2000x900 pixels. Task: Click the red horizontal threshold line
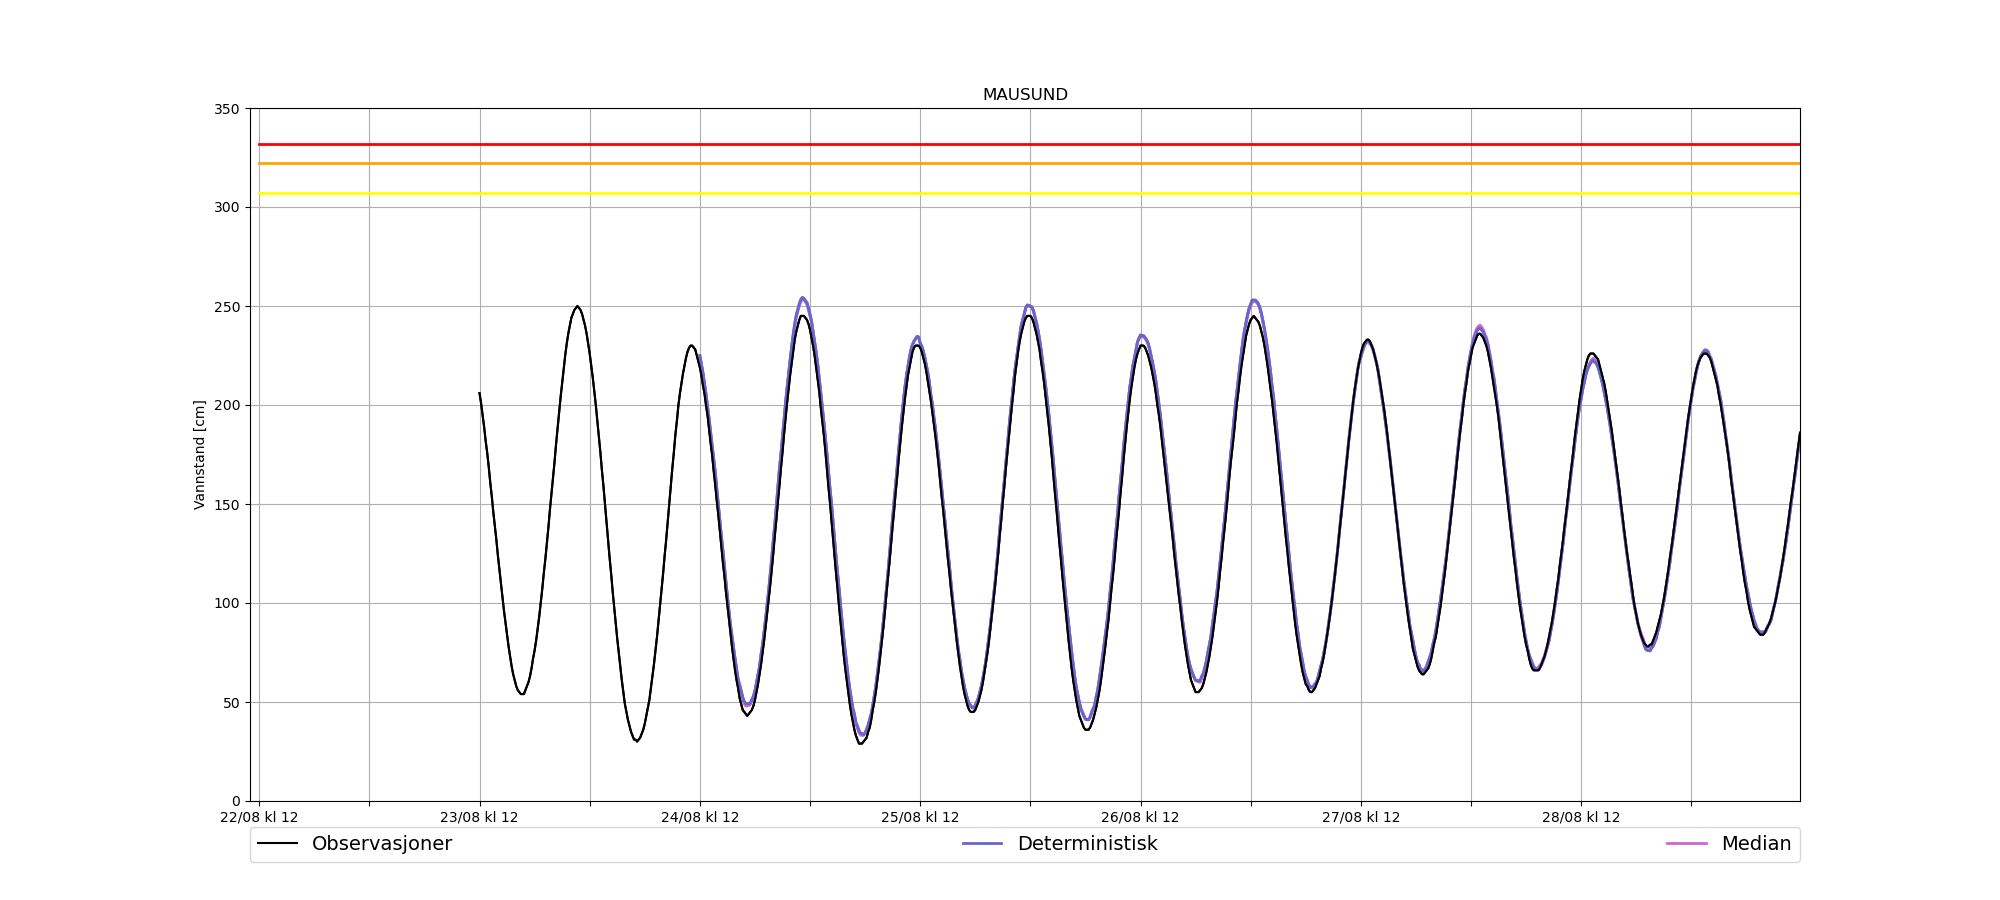pos(1029,144)
